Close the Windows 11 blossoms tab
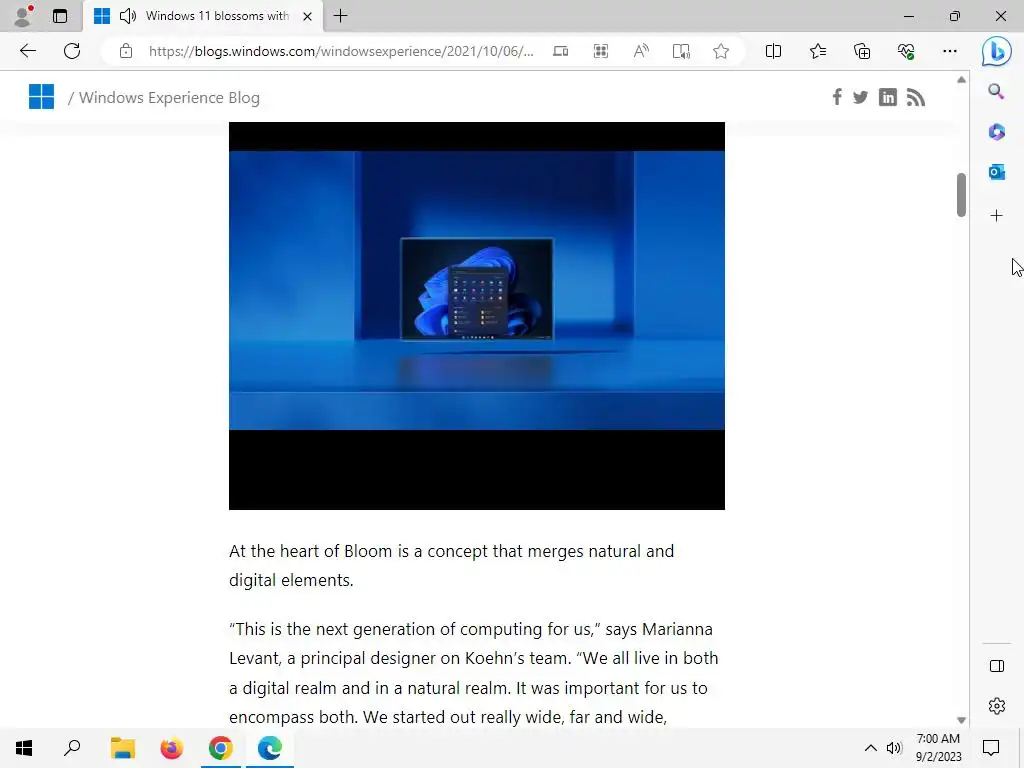This screenshot has width=1024, height=768. click(308, 16)
